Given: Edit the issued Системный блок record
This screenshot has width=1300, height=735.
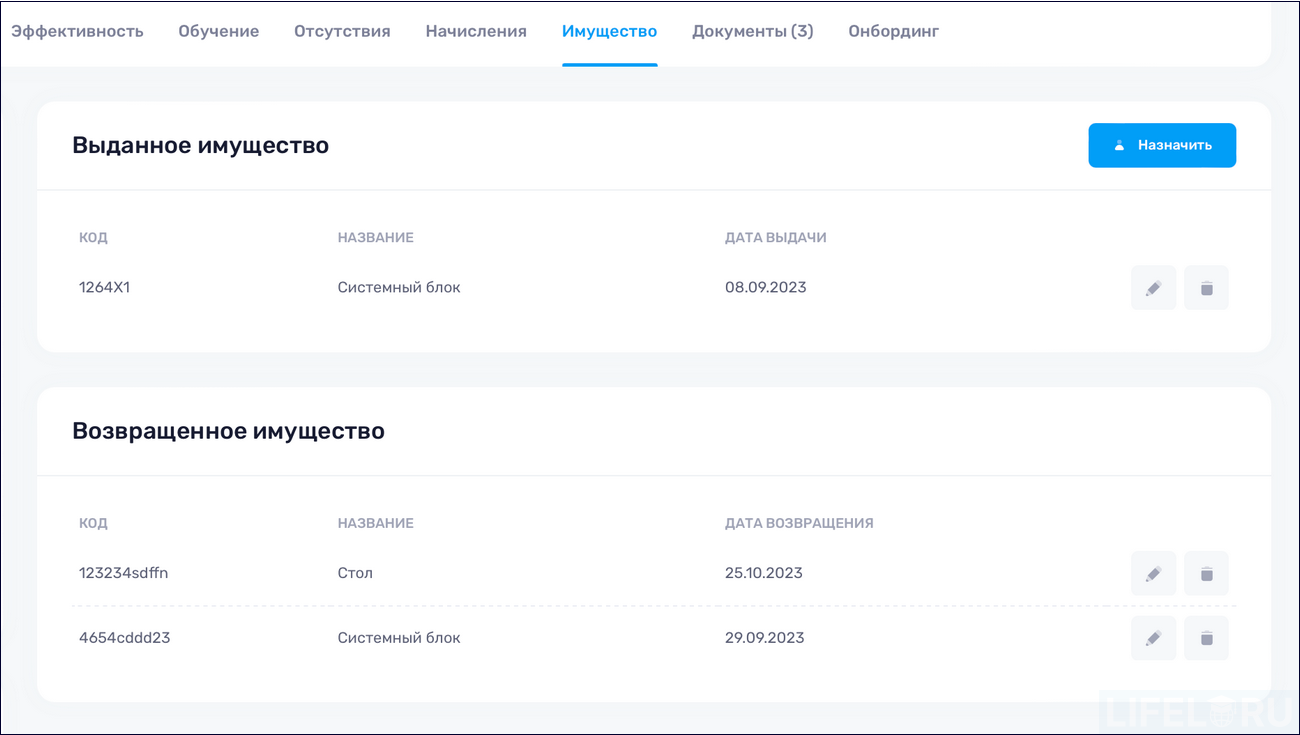Looking at the screenshot, I should (x=1153, y=287).
